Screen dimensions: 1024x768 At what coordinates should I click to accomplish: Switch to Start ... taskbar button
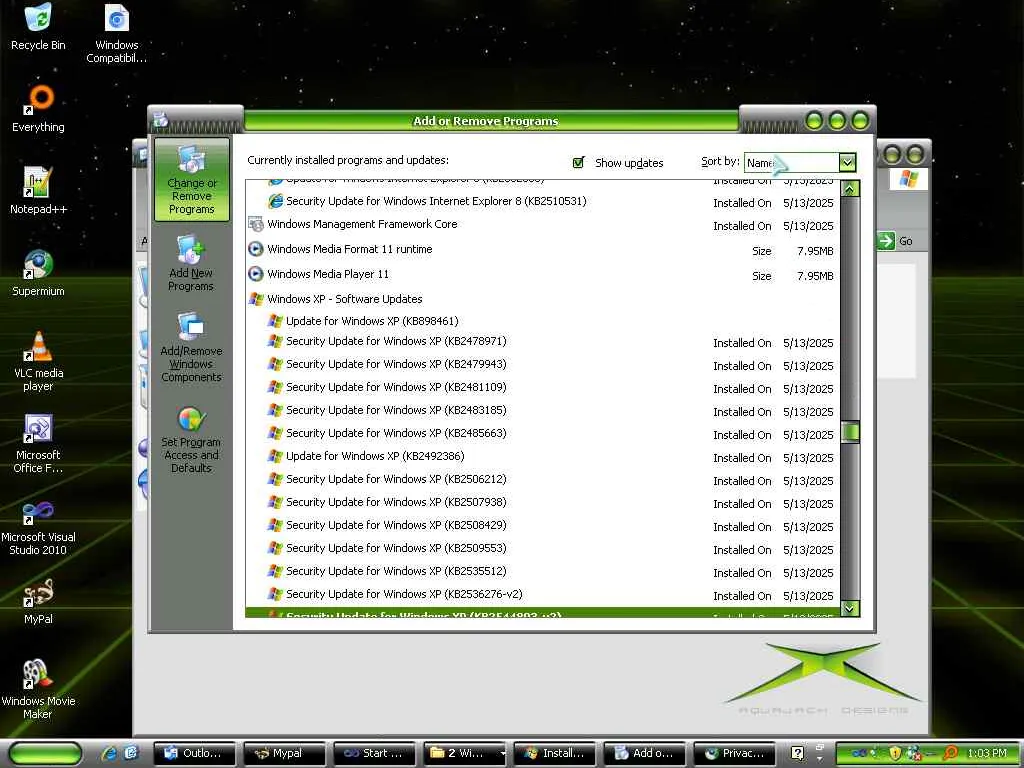point(374,753)
